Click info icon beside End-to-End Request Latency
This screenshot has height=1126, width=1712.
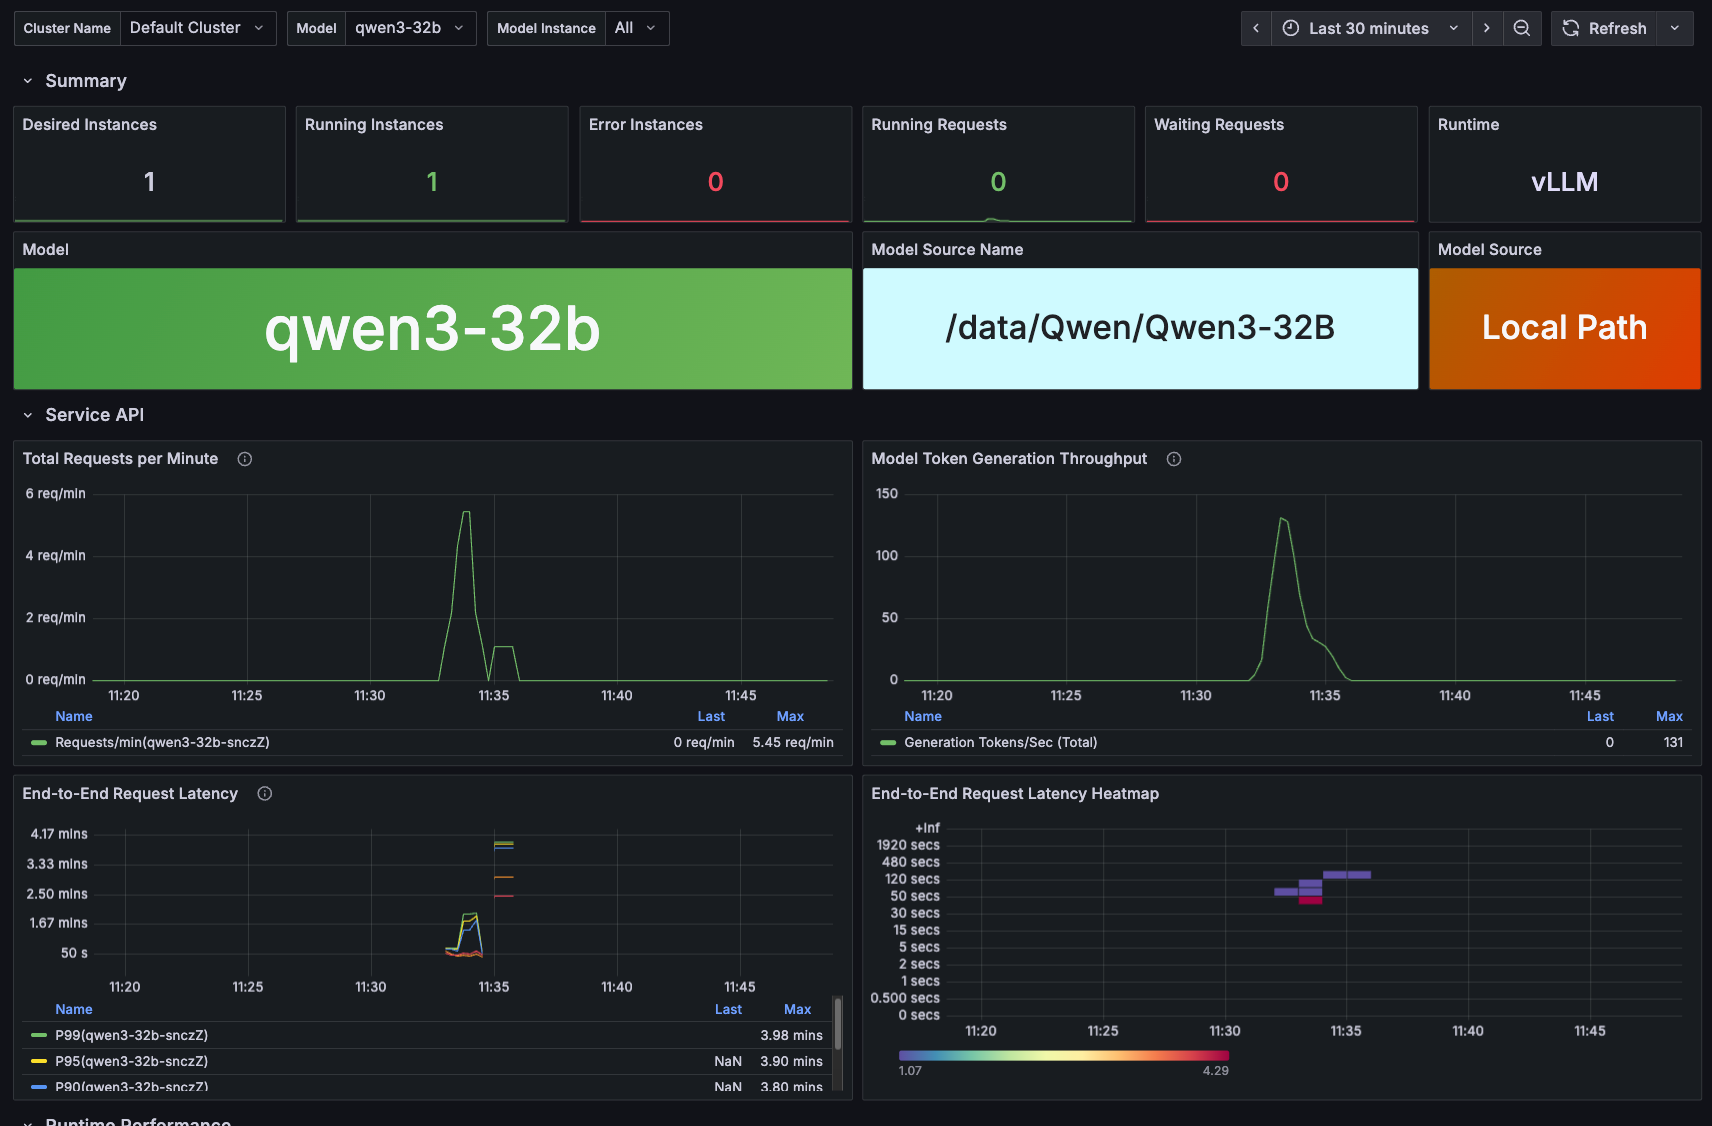[x=265, y=794]
